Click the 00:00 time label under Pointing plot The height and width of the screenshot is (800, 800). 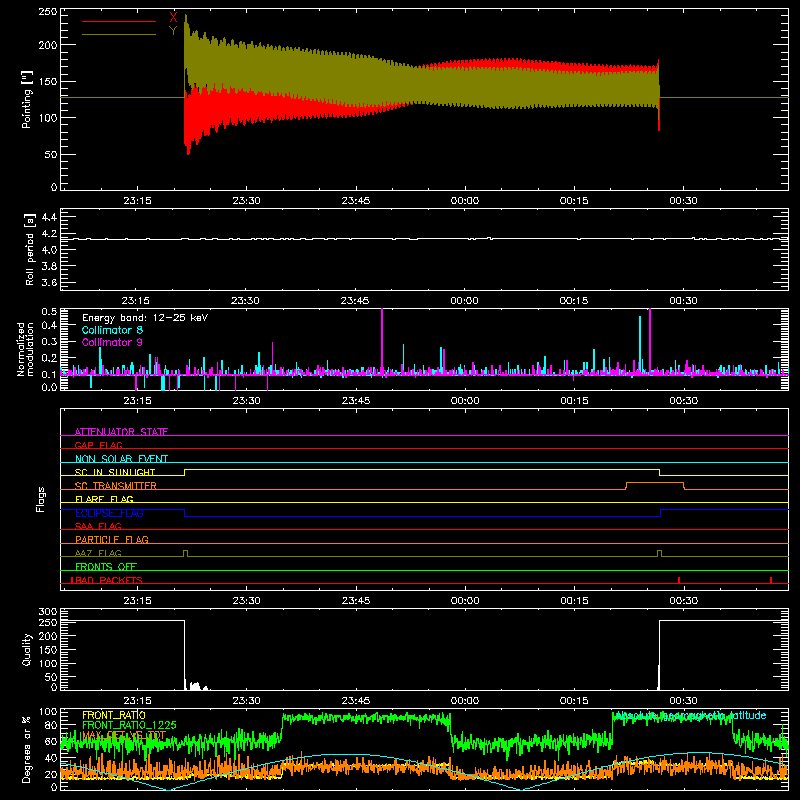tap(465, 201)
